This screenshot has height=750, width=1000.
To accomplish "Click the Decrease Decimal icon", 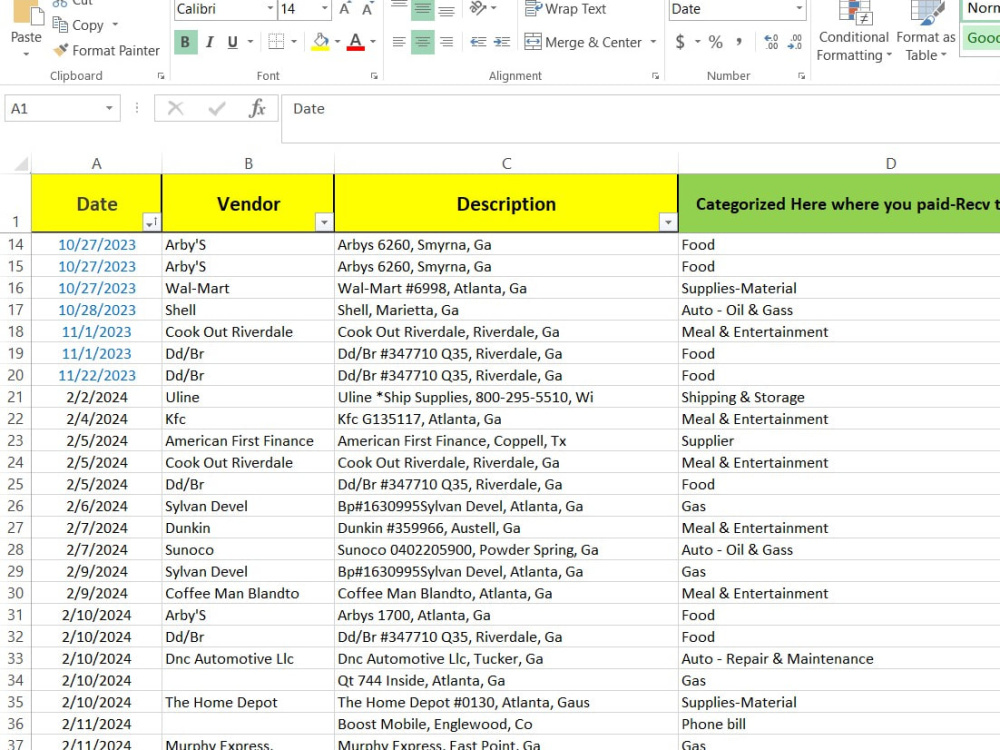I will click(x=795, y=42).
